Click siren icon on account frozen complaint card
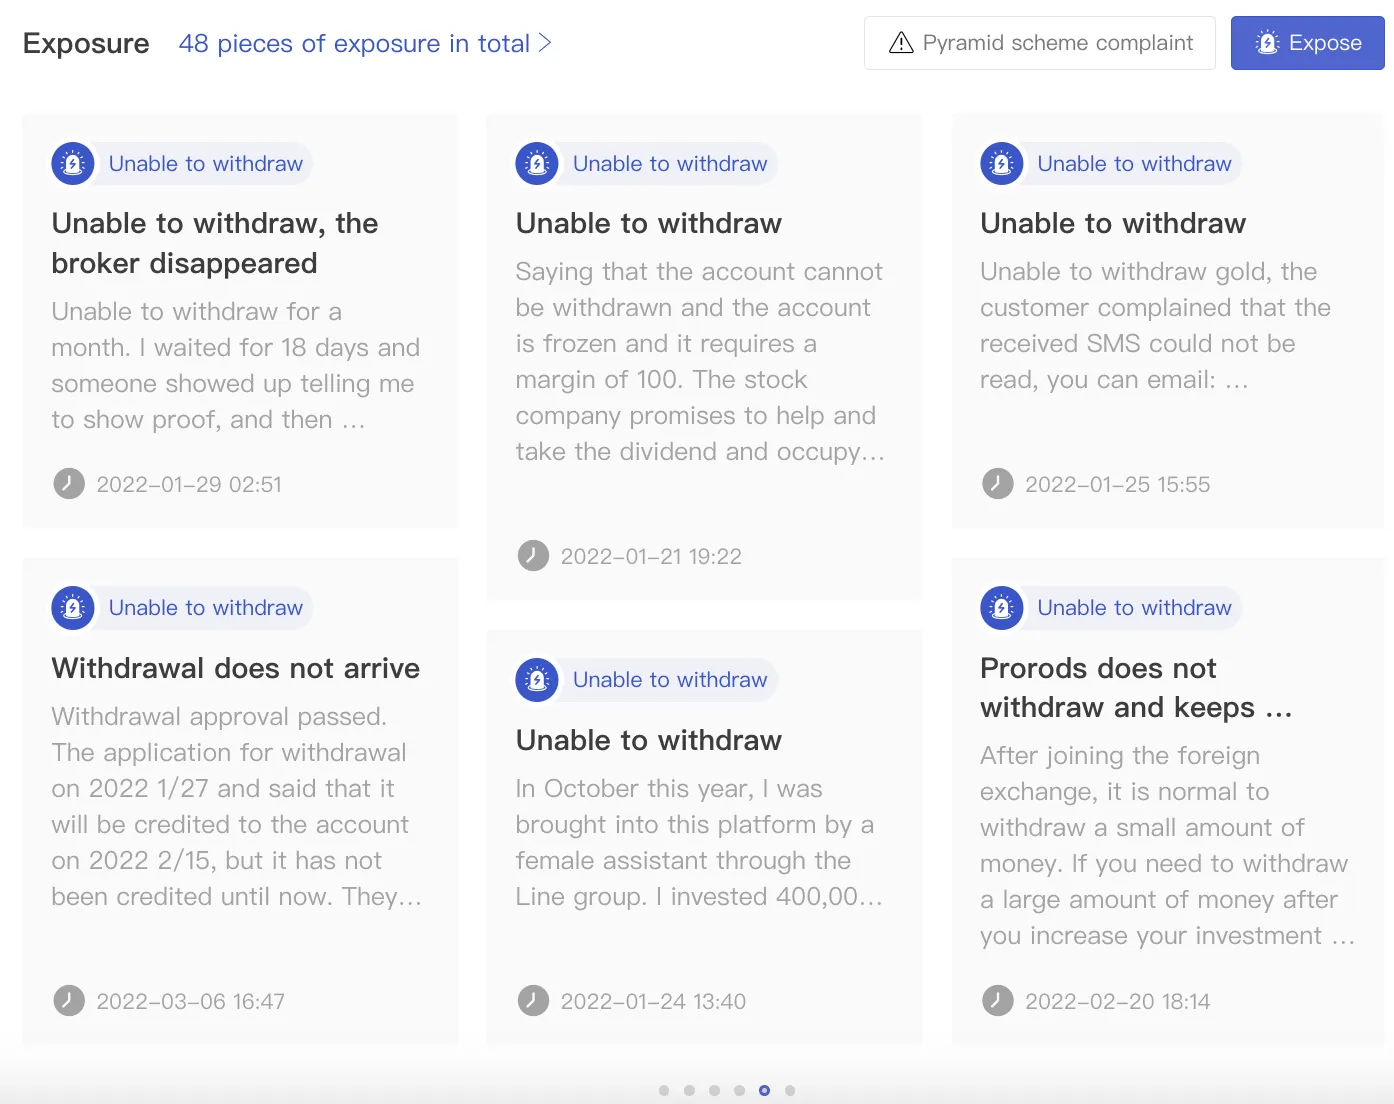Image resolution: width=1394 pixels, height=1104 pixels. click(x=537, y=163)
